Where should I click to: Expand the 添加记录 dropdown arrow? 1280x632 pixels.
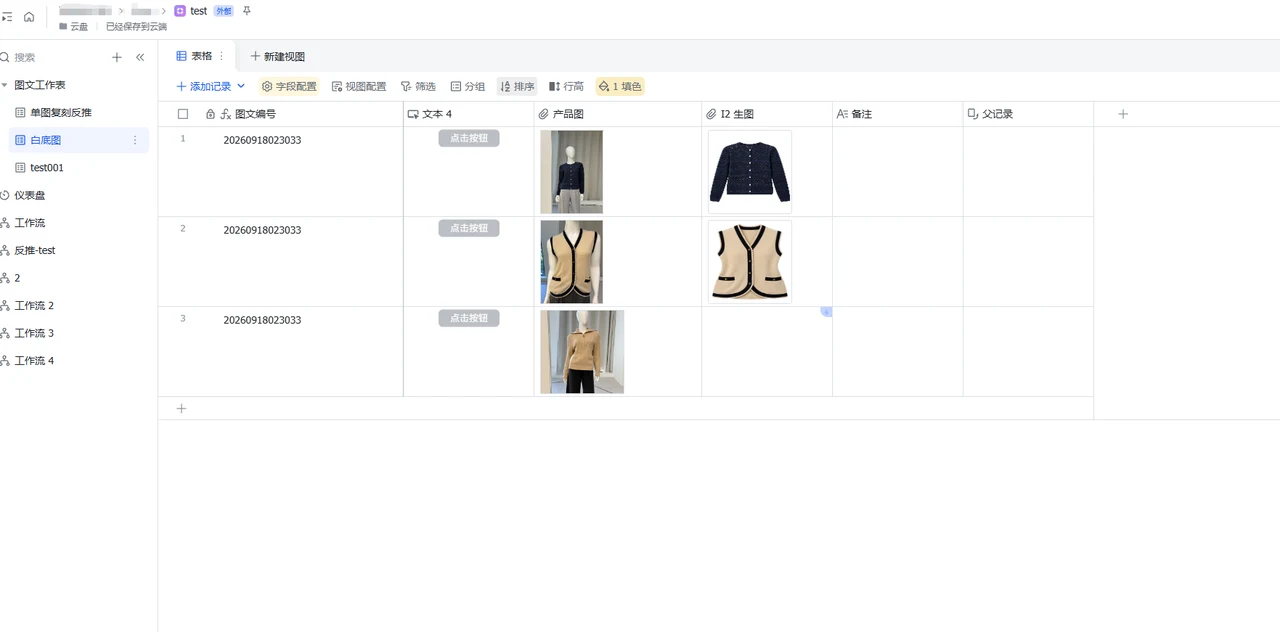click(241, 87)
